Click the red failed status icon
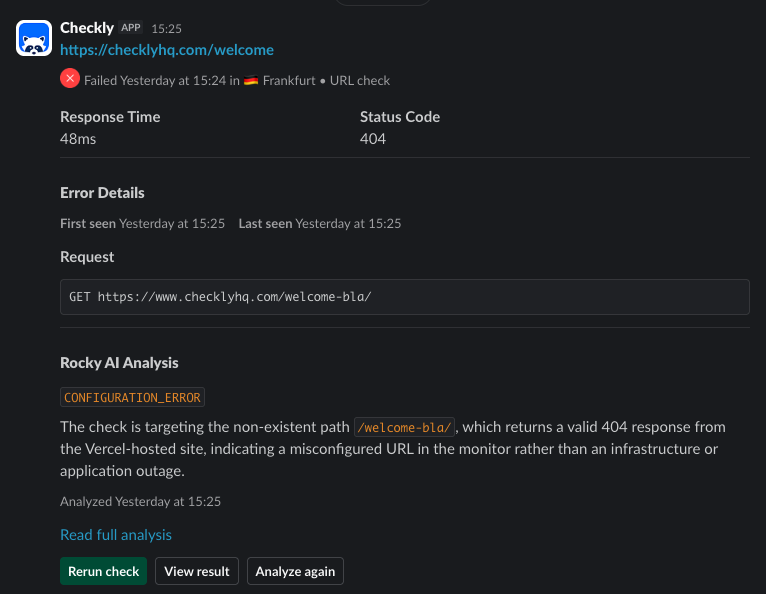Viewport: 766px width, 594px height. pyautogui.click(x=70, y=78)
